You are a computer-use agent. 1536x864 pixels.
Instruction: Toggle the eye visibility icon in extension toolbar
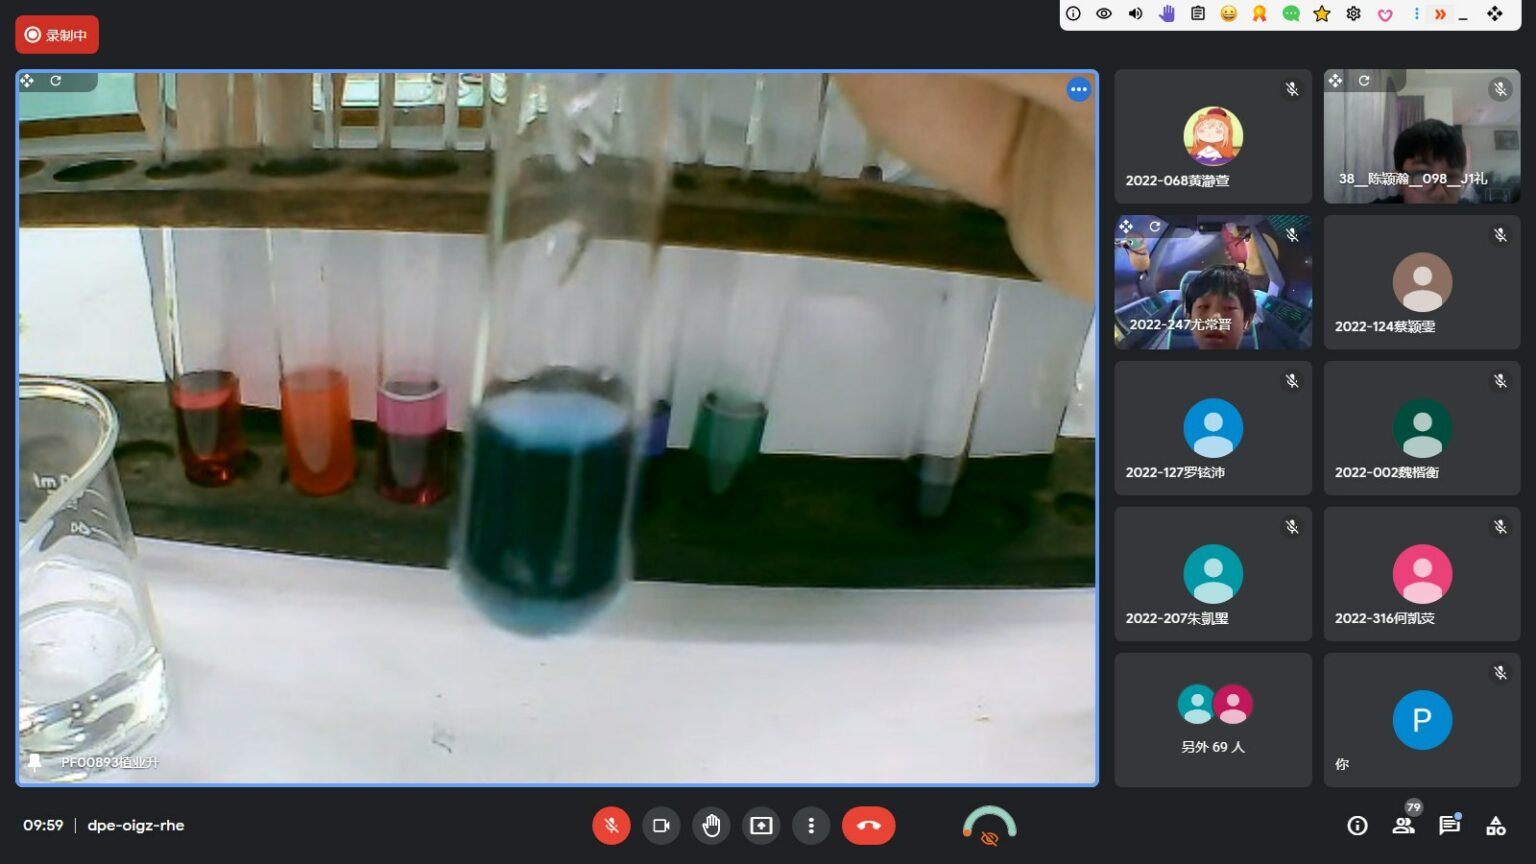(x=1104, y=14)
